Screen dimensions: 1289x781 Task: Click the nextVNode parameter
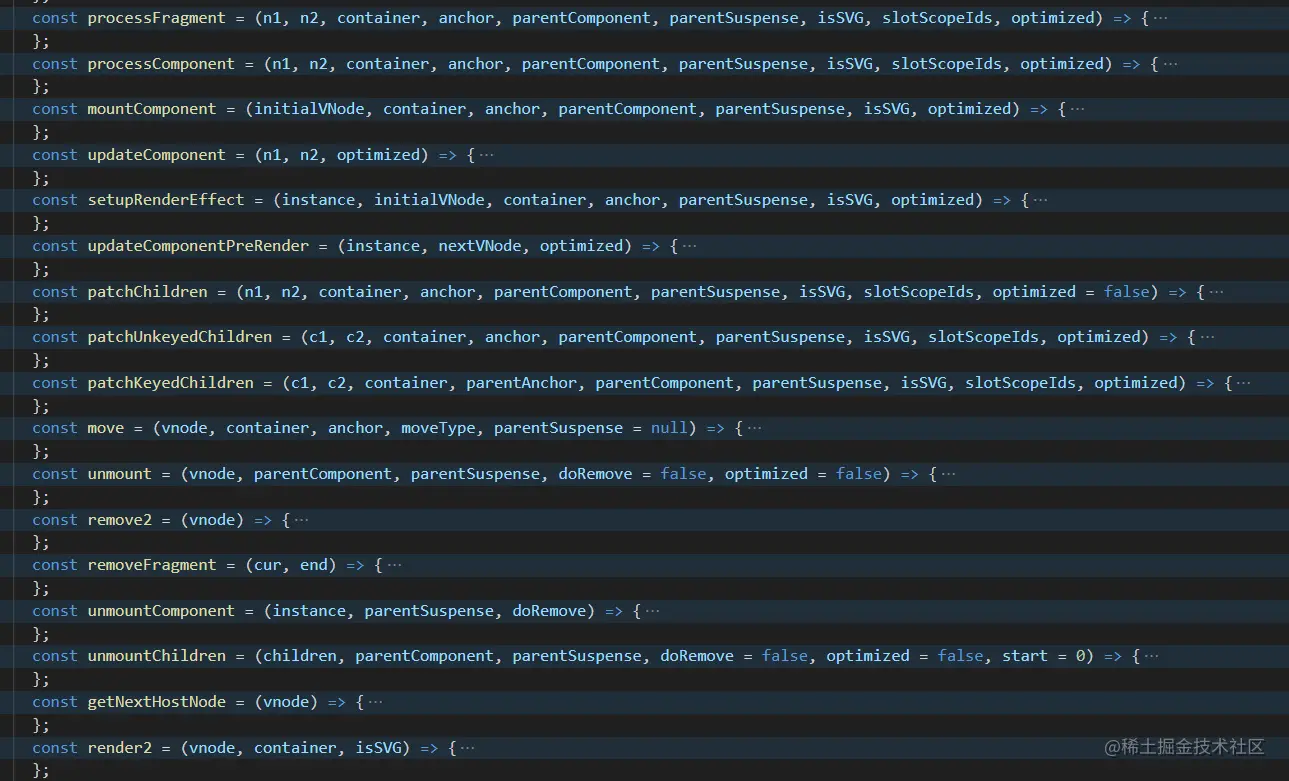(x=480, y=246)
